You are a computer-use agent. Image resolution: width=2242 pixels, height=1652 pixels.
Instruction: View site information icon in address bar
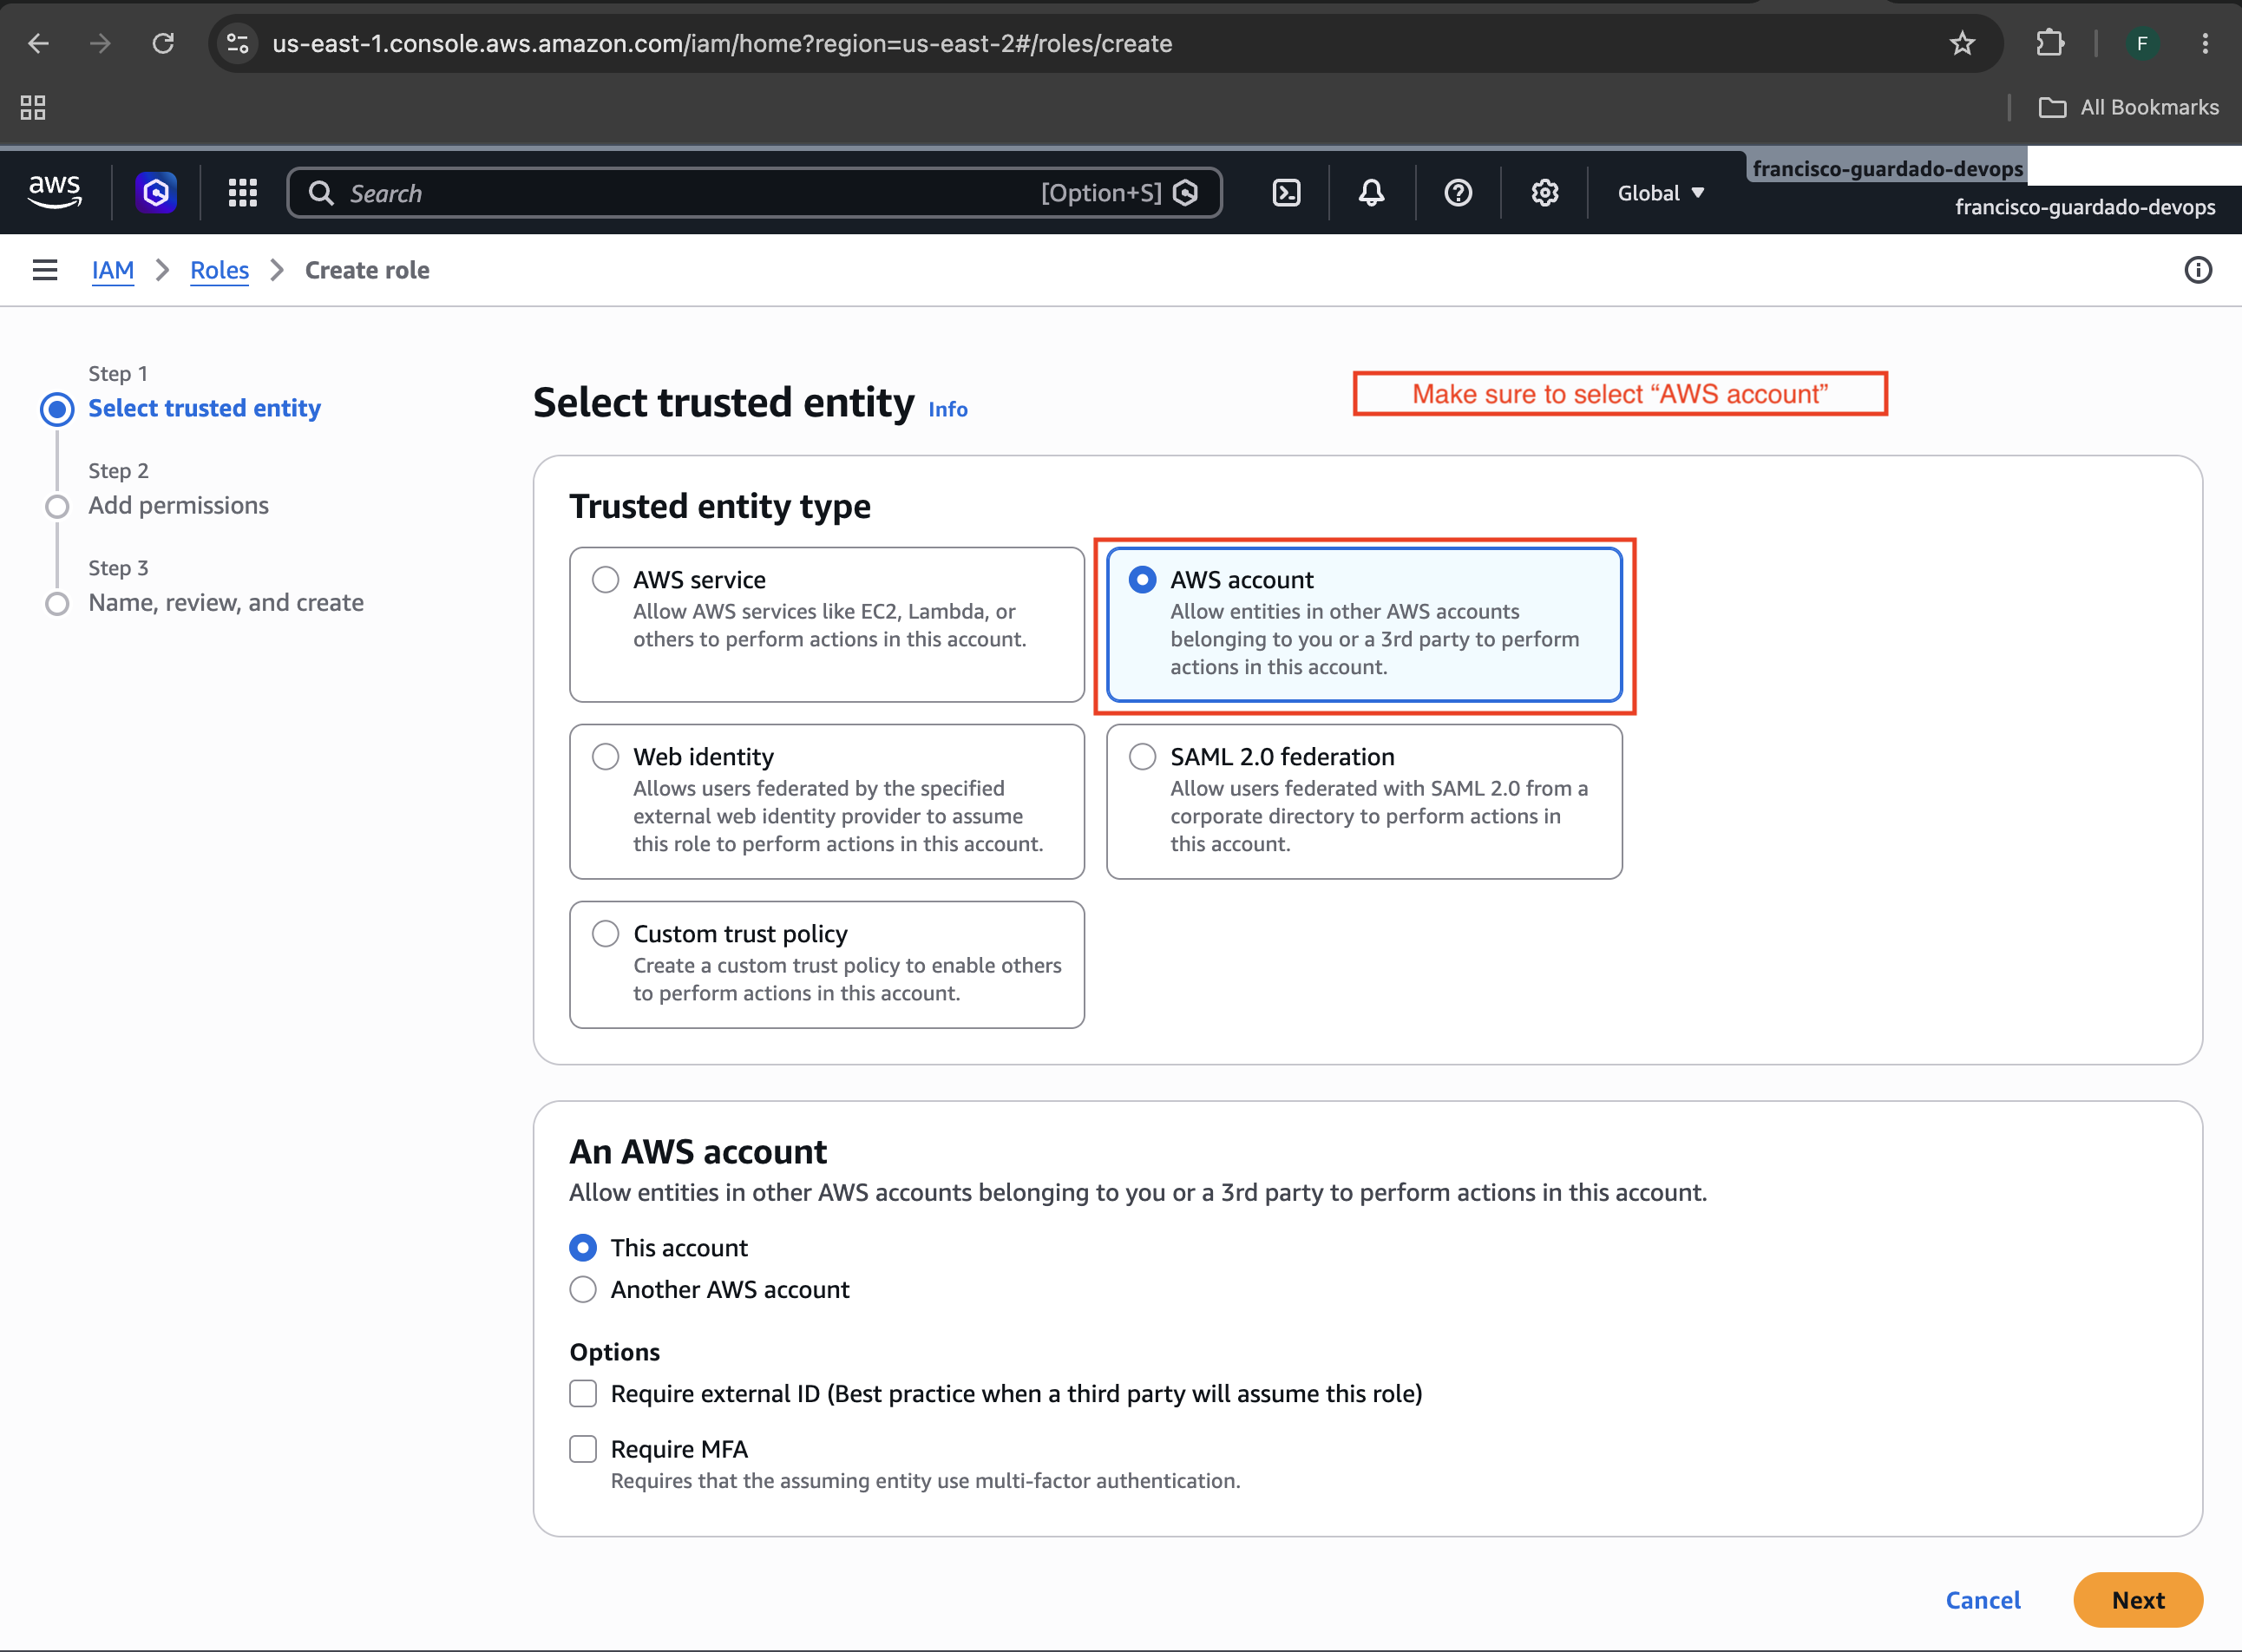click(238, 43)
